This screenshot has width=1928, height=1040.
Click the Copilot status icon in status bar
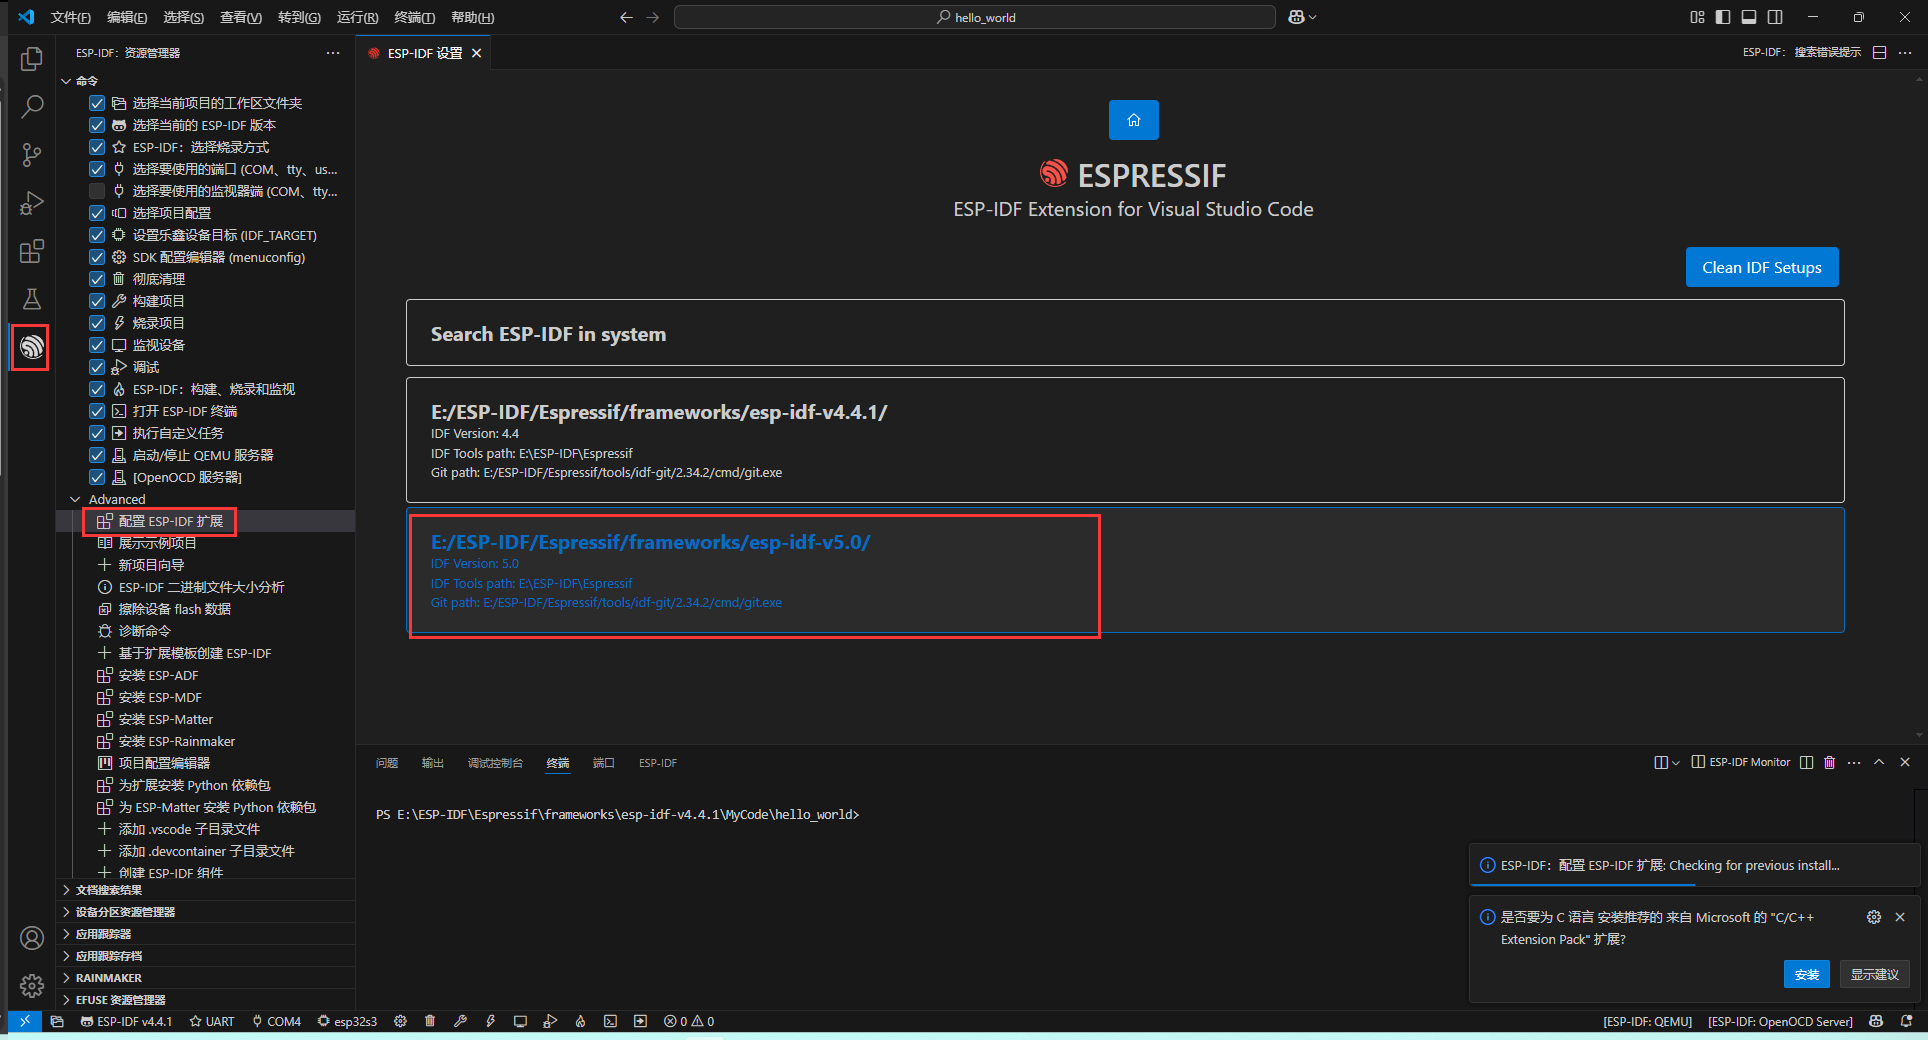point(1876,1021)
